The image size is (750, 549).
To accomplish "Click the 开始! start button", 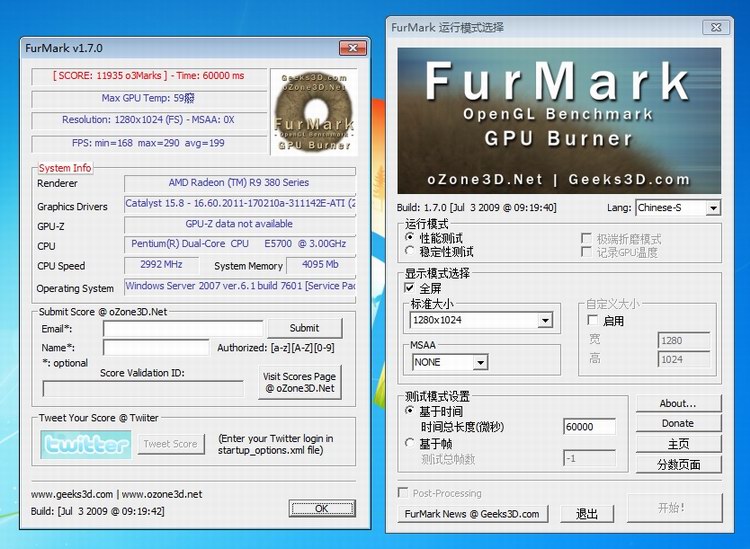I will pos(673,508).
